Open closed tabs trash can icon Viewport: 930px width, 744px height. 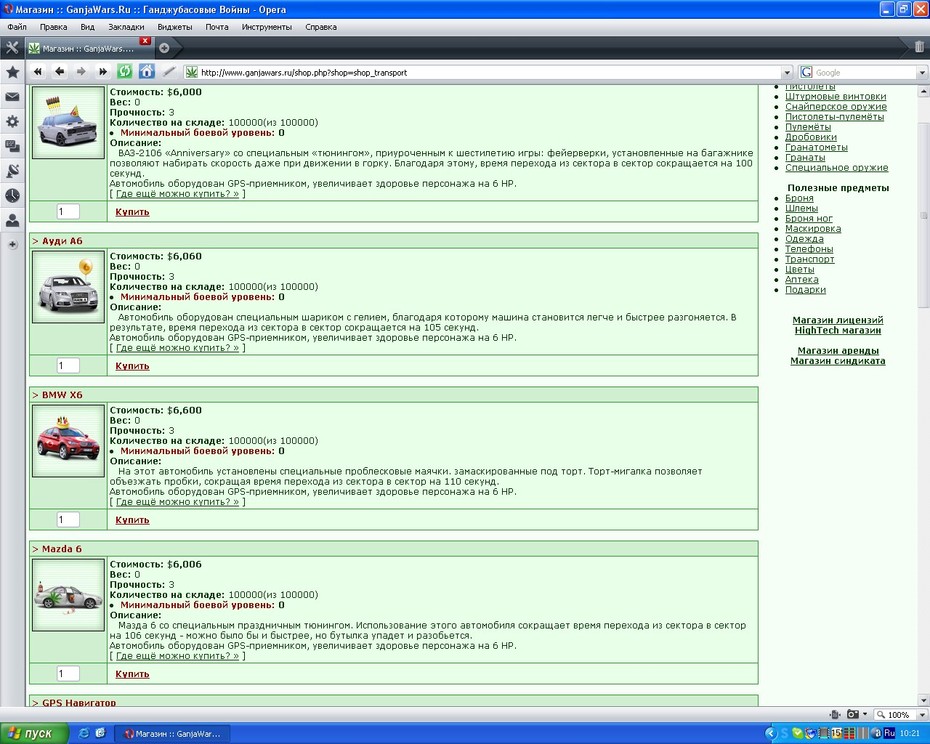pos(919,47)
